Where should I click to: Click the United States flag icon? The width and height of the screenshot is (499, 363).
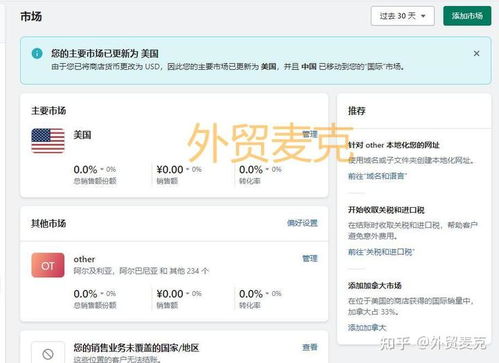(x=48, y=141)
